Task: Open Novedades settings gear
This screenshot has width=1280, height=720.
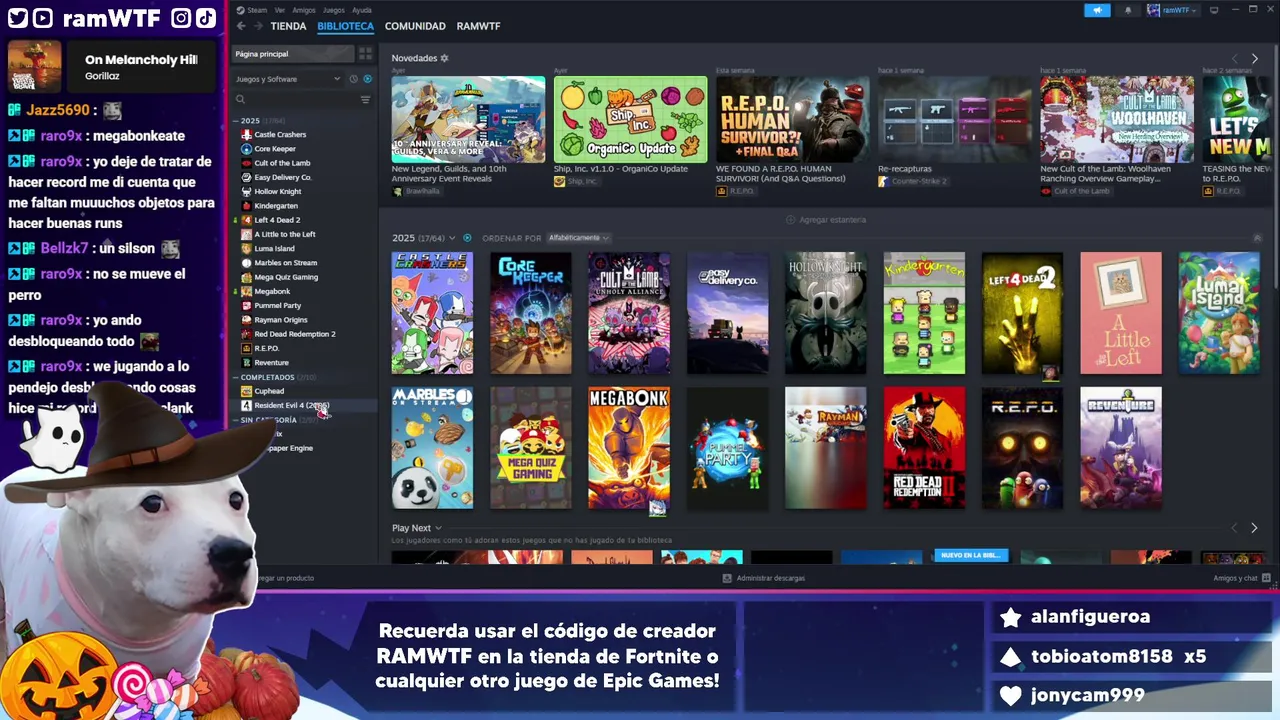Action: click(x=445, y=58)
